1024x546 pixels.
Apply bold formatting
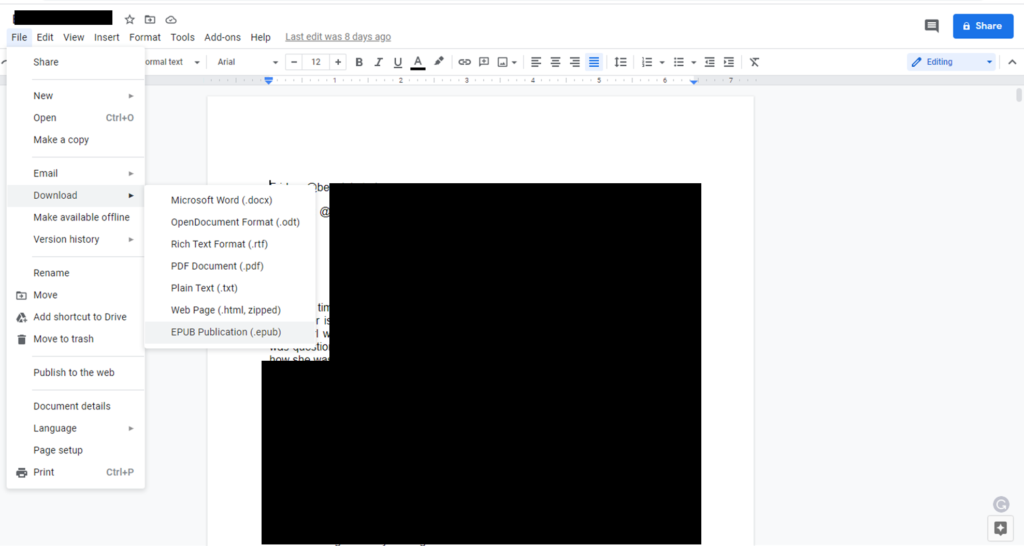coord(359,62)
